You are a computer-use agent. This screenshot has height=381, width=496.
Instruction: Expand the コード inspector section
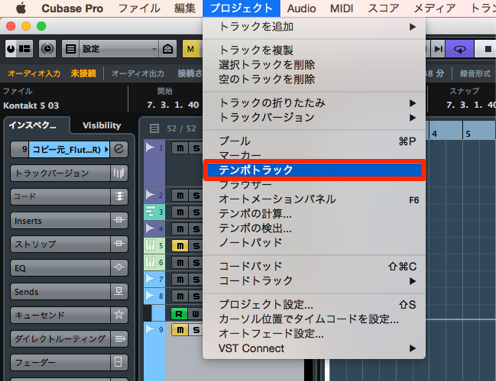pos(60,197)
